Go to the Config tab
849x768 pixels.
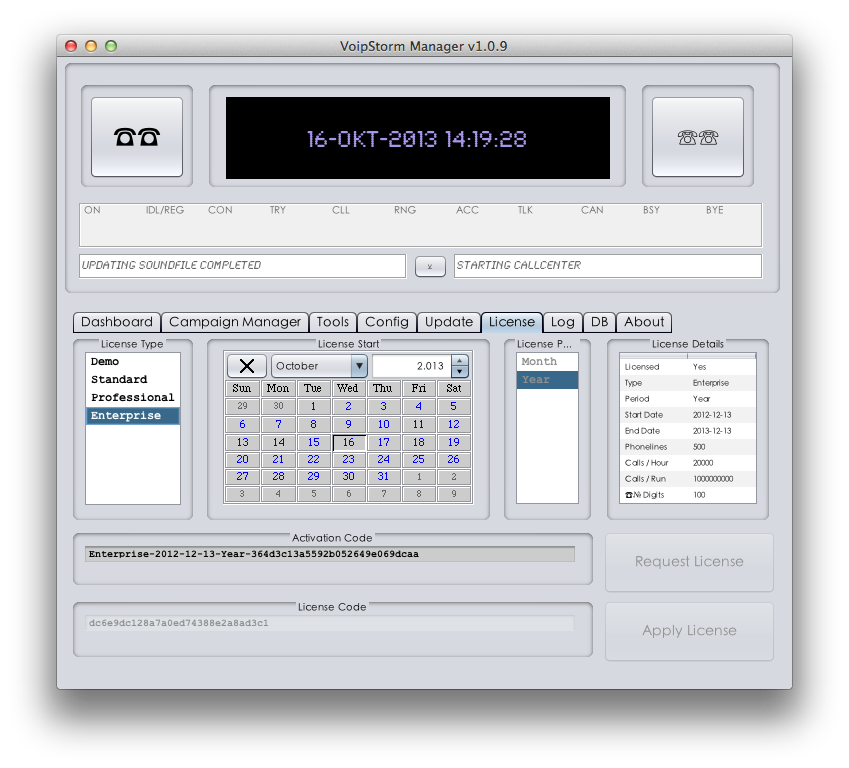(386, 322)
